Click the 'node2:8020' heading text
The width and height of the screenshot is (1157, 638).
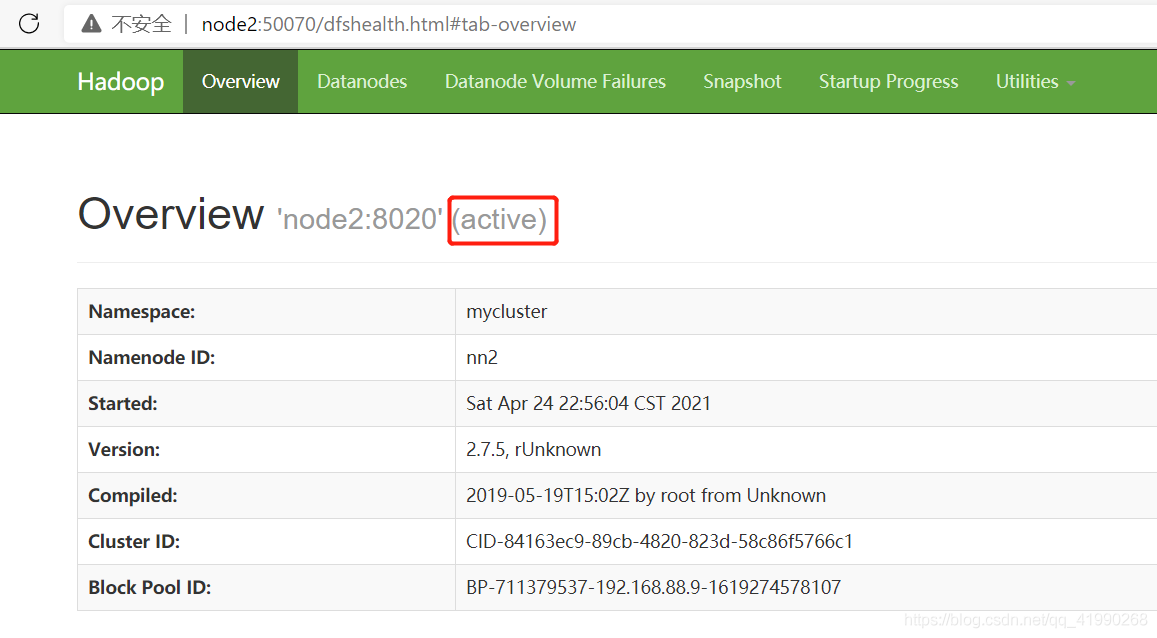[360, 219]
